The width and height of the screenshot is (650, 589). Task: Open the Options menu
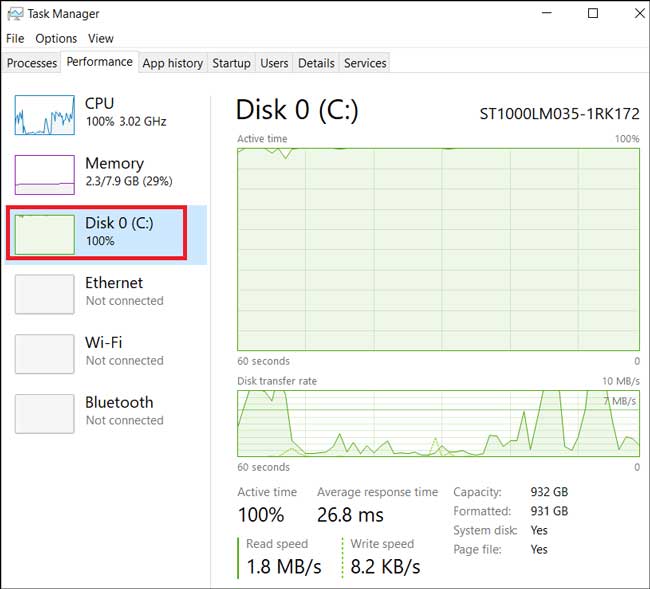tap(56, 39)
